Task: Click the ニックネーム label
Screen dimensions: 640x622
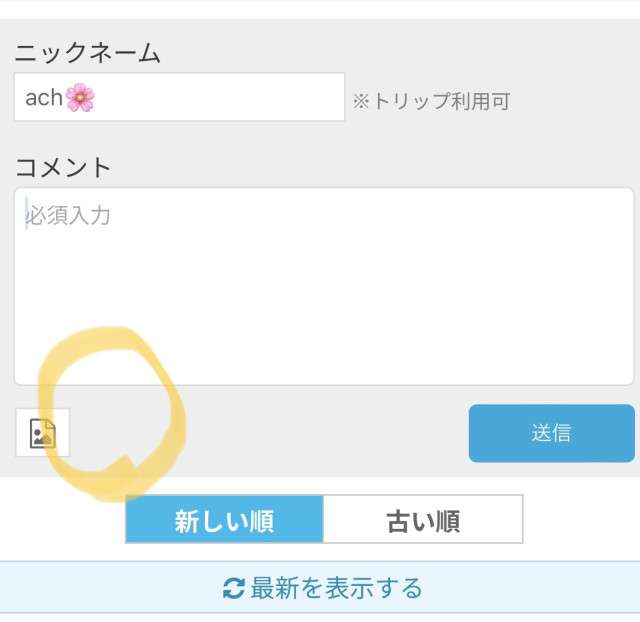Action: [x=87, y=54]
